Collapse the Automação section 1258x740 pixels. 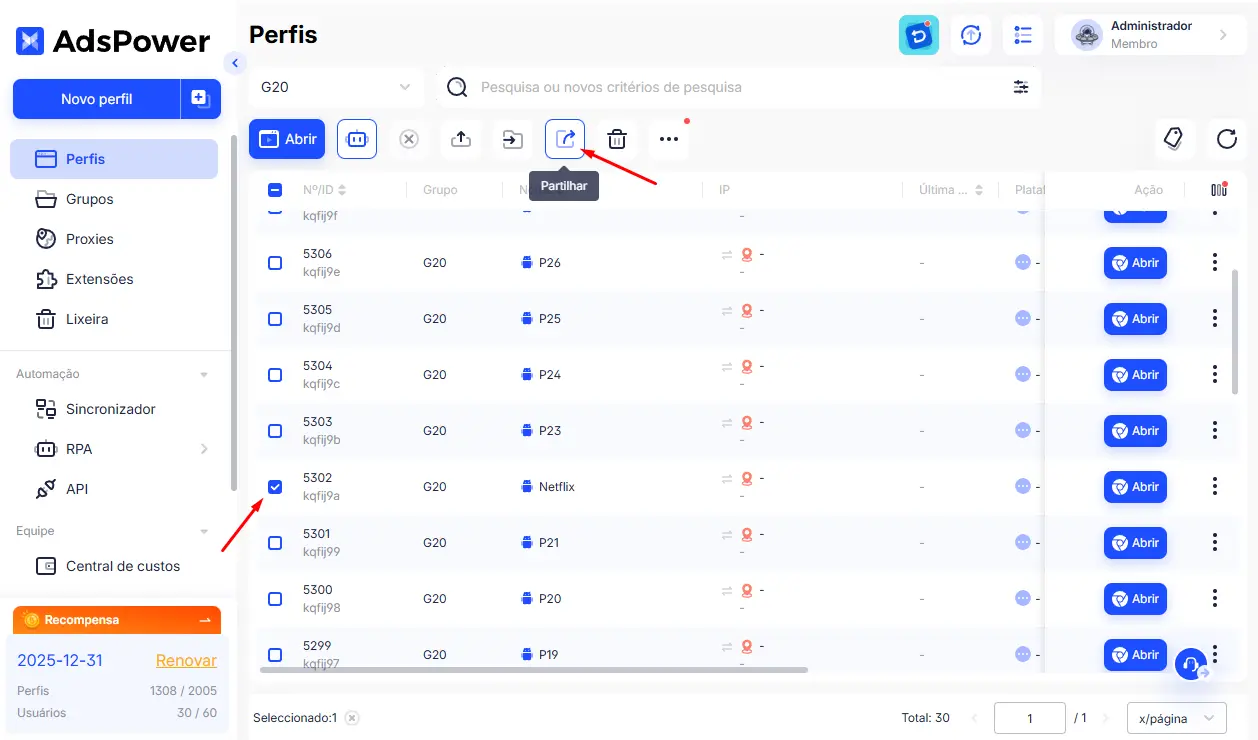click(x=204, y=374)
